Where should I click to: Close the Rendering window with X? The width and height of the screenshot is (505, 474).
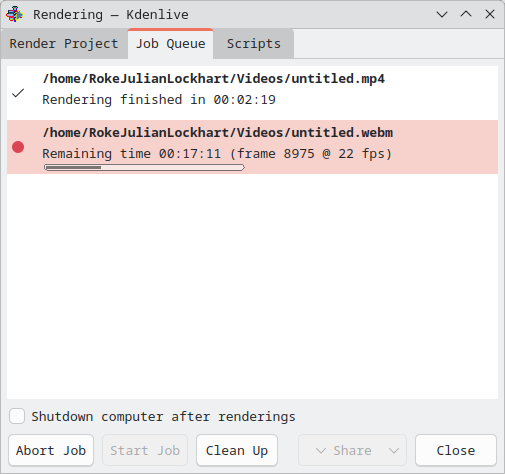click(490, 14)
